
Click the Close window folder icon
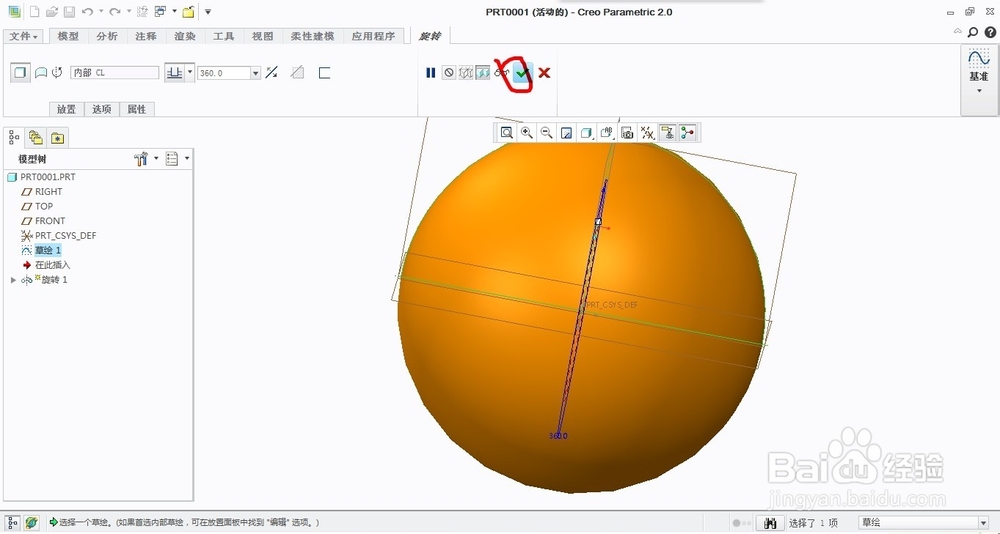[188, 11]
